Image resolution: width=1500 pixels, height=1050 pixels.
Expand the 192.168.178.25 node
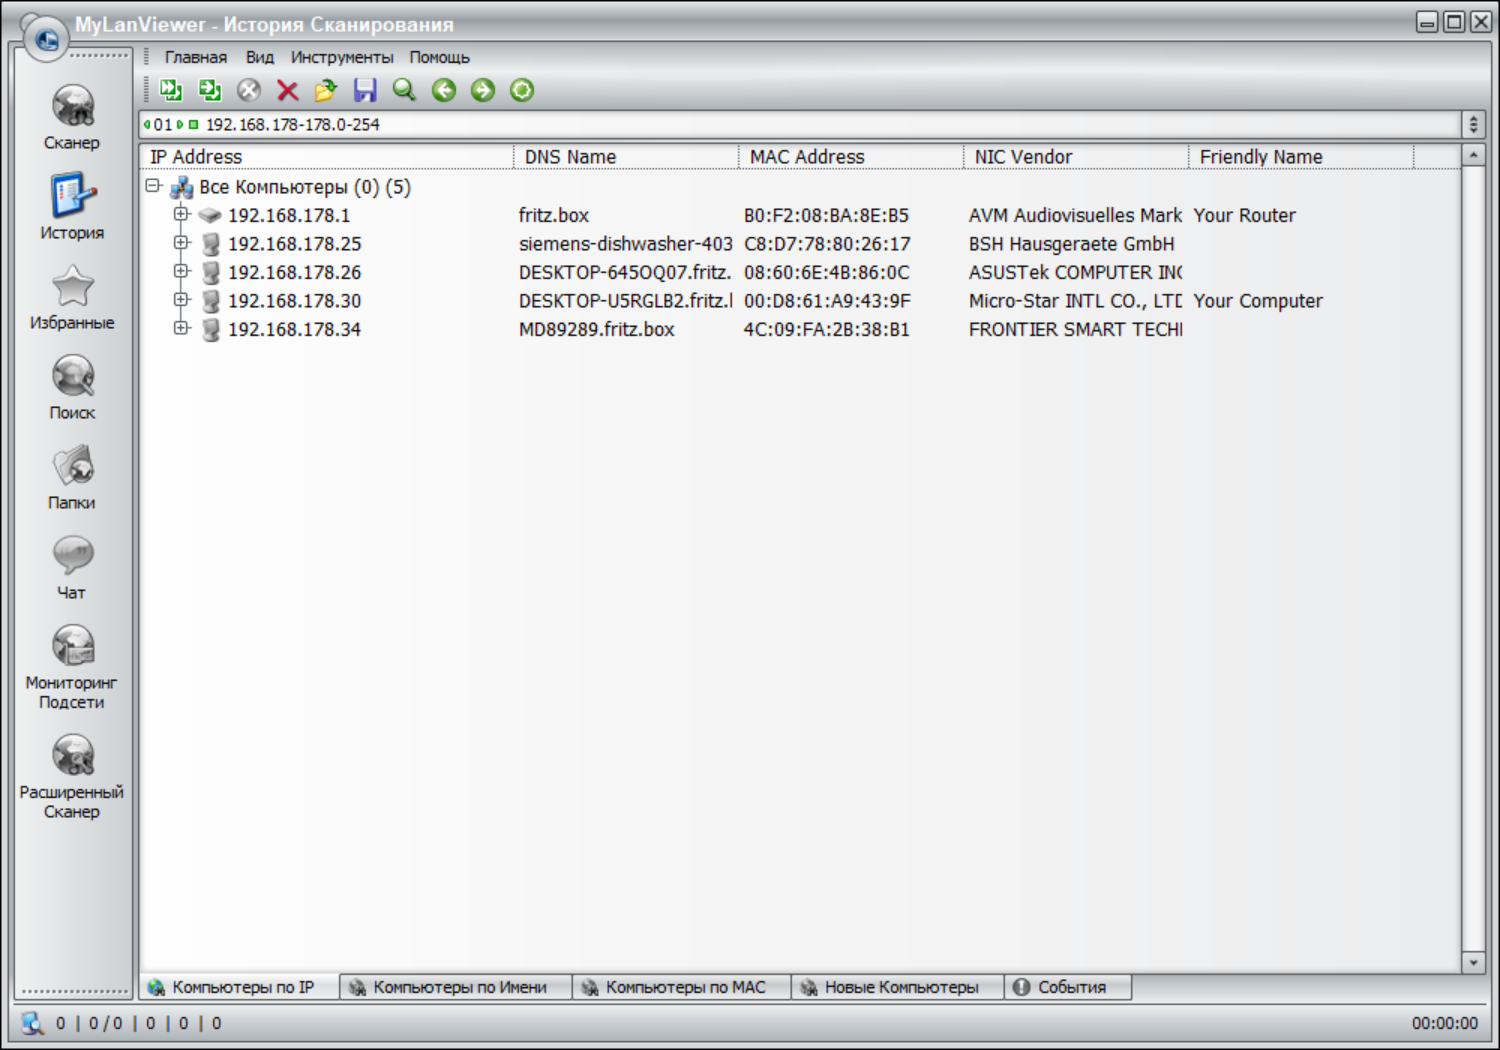coord(181,242)
